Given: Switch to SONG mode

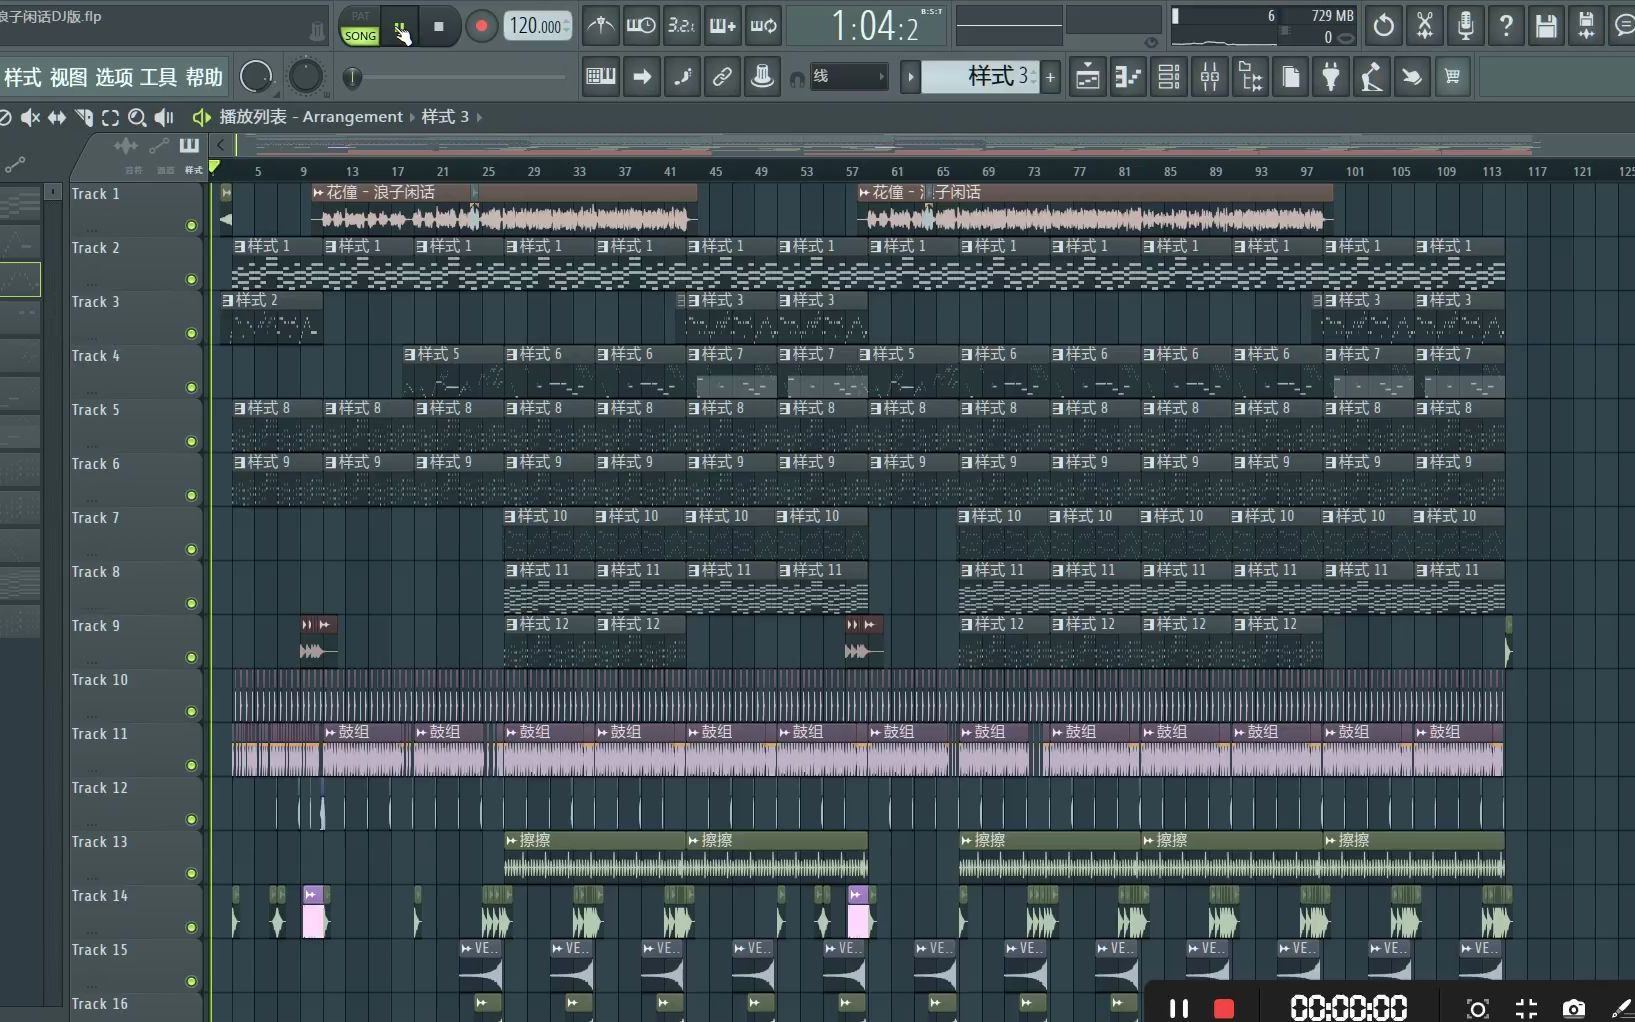Looking at the screenshot, I should click(360, 36).
